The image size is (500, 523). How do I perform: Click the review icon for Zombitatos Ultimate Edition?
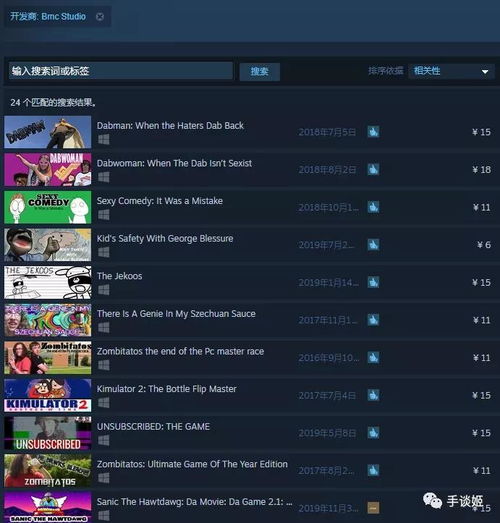pyautogui.click(x=373, y=470)
